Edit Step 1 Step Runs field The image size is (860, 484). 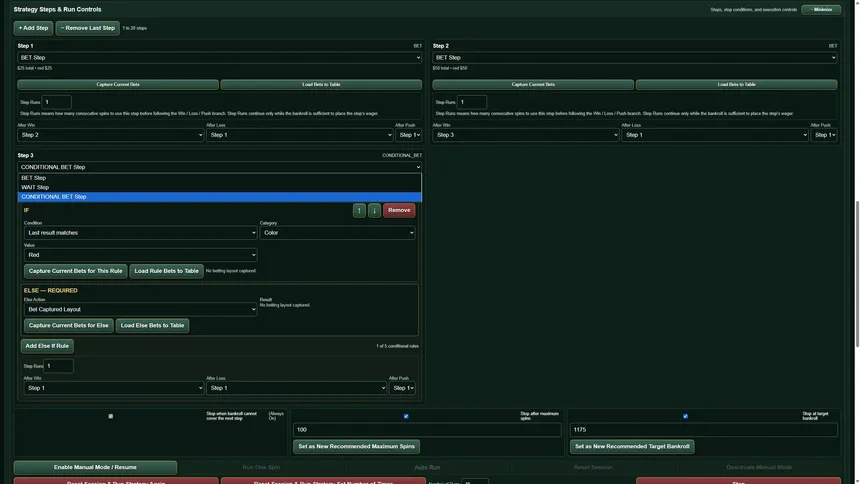[x=56, y=102]
